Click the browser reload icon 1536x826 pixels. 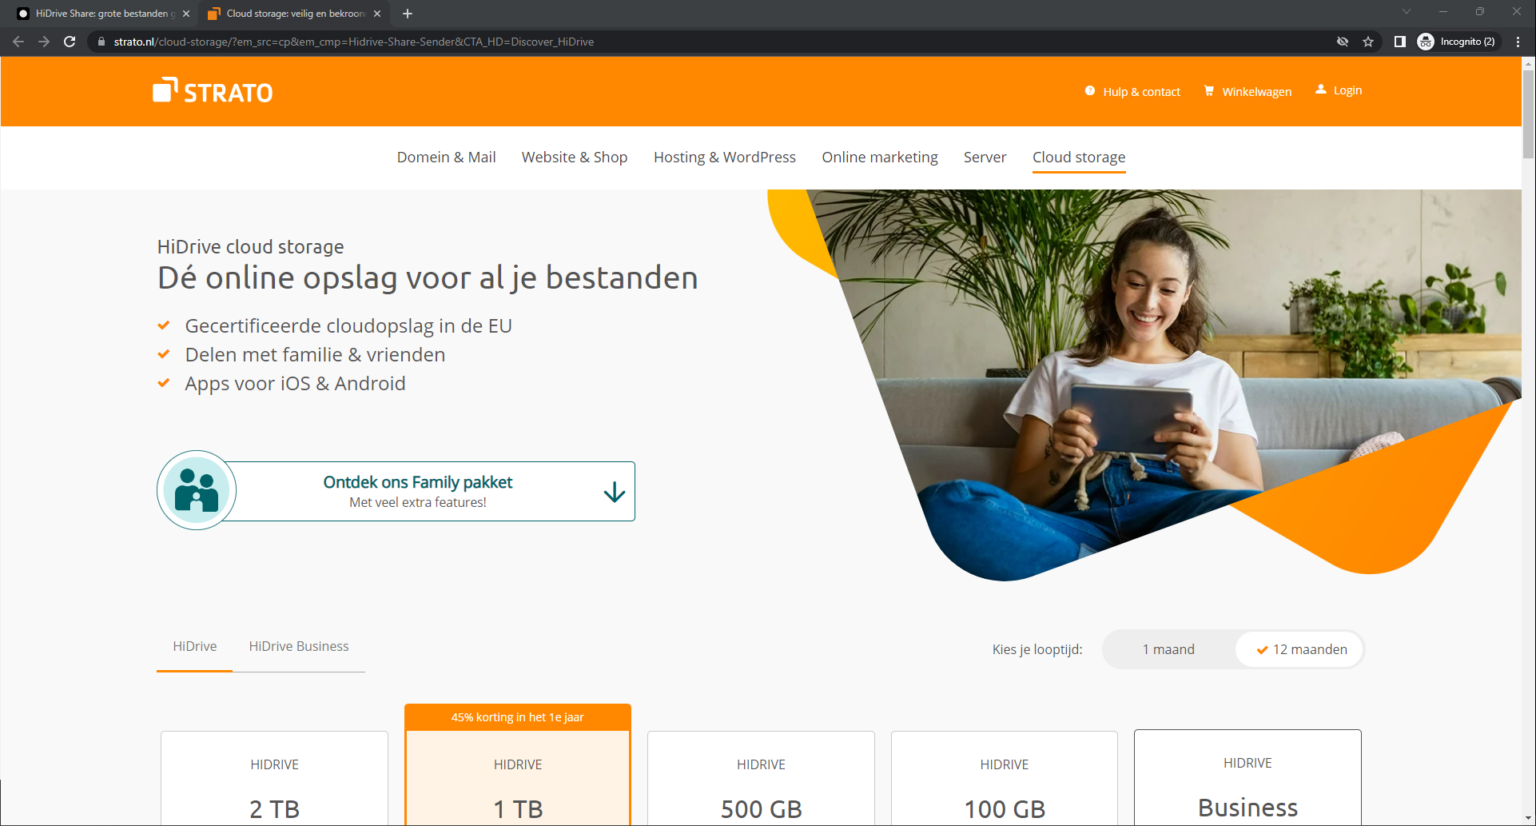click(x=69, y=41)
